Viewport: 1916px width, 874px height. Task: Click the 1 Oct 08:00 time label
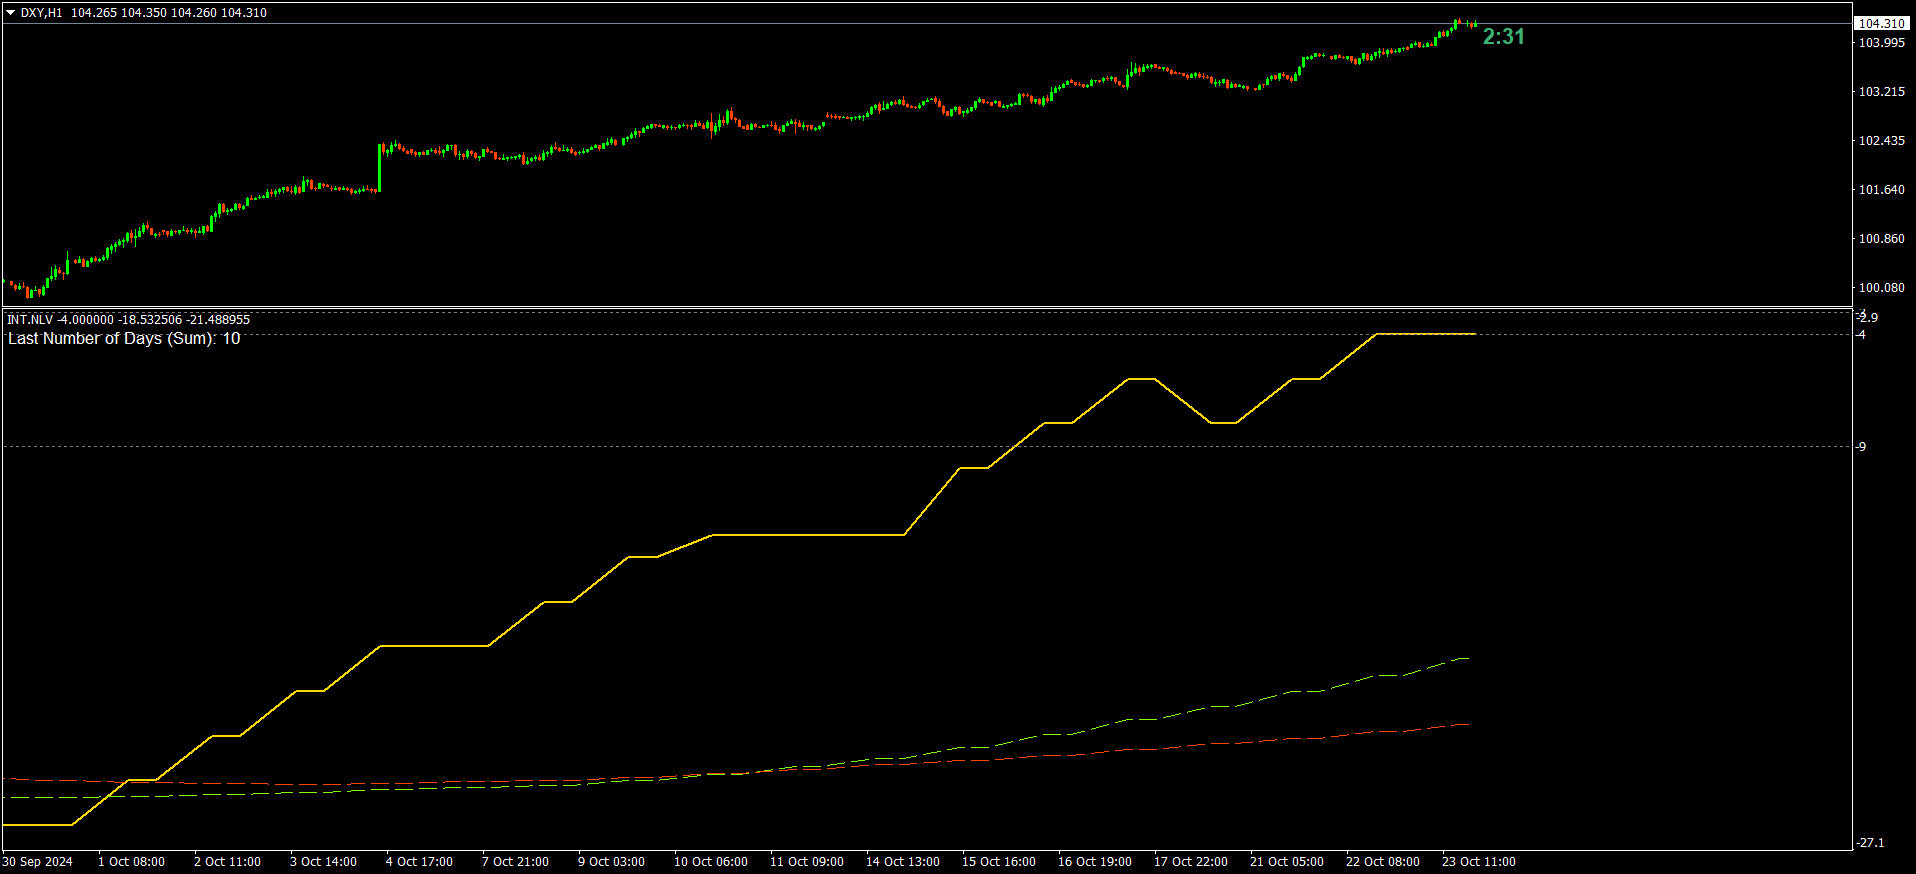pyautogui.click(x=131, y=862)
